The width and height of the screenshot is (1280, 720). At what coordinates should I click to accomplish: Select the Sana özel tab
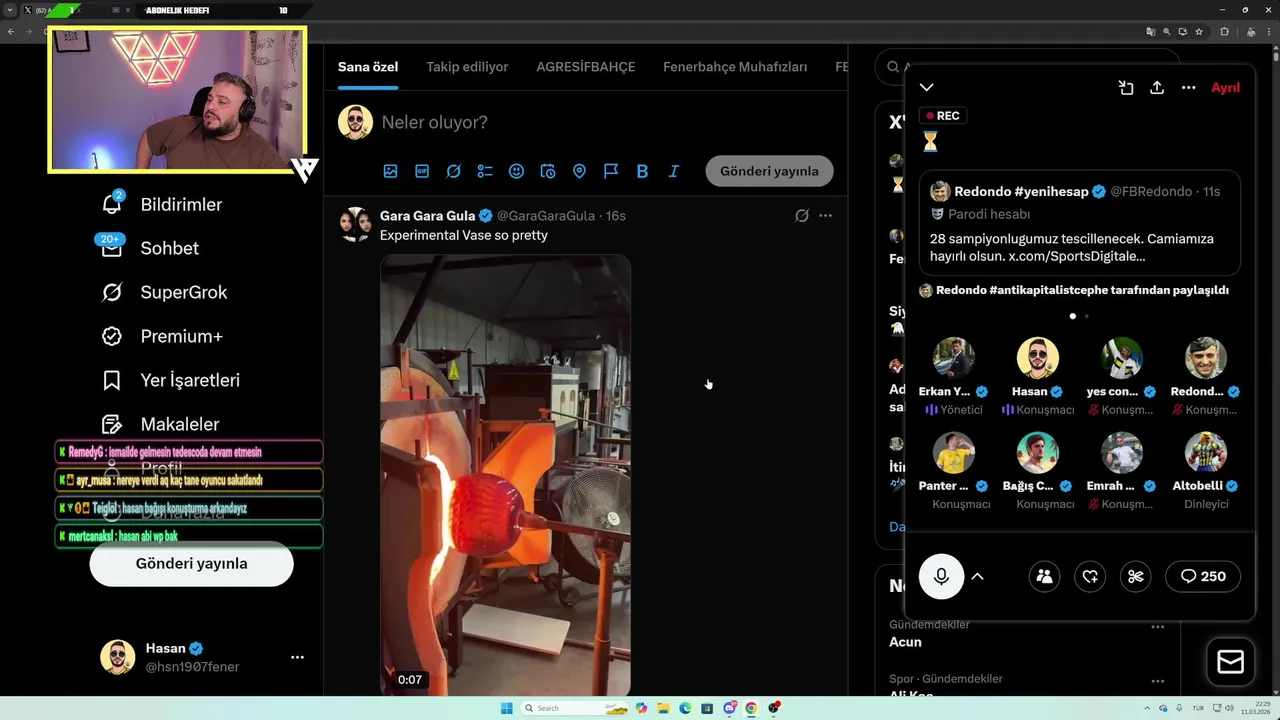click(x=368, y=67)
